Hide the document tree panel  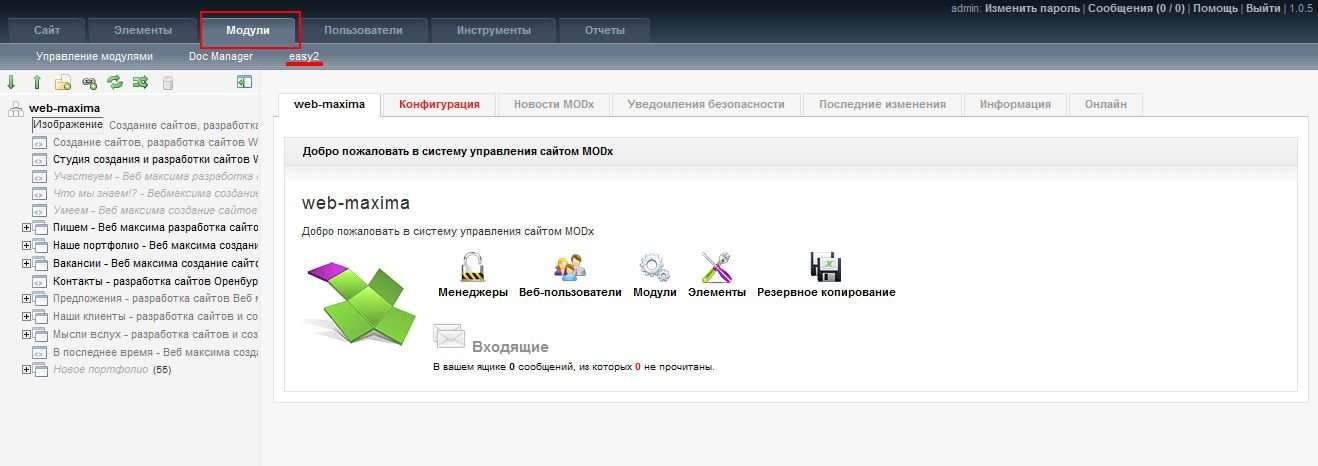[x=244, y=83]
